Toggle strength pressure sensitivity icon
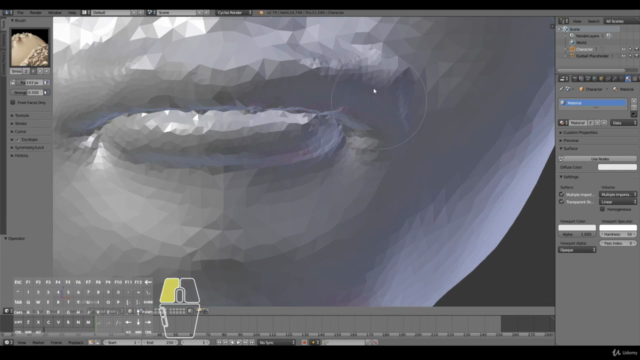Image resolution: width=640 pixels, height=360 pixels. point(47,93)
